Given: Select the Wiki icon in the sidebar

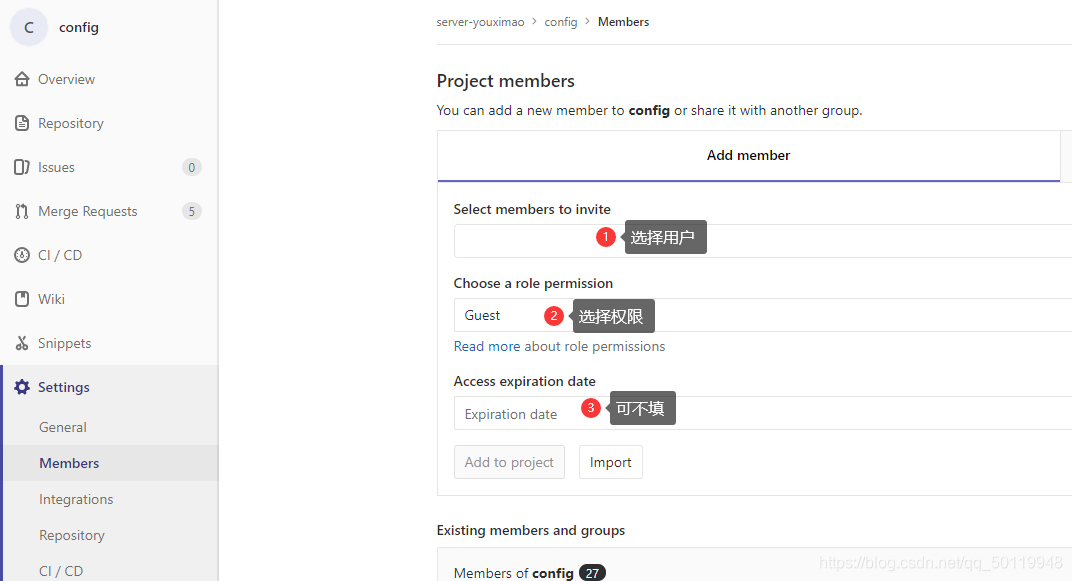Looking at the screenshot, I should (x=22, y=299).
